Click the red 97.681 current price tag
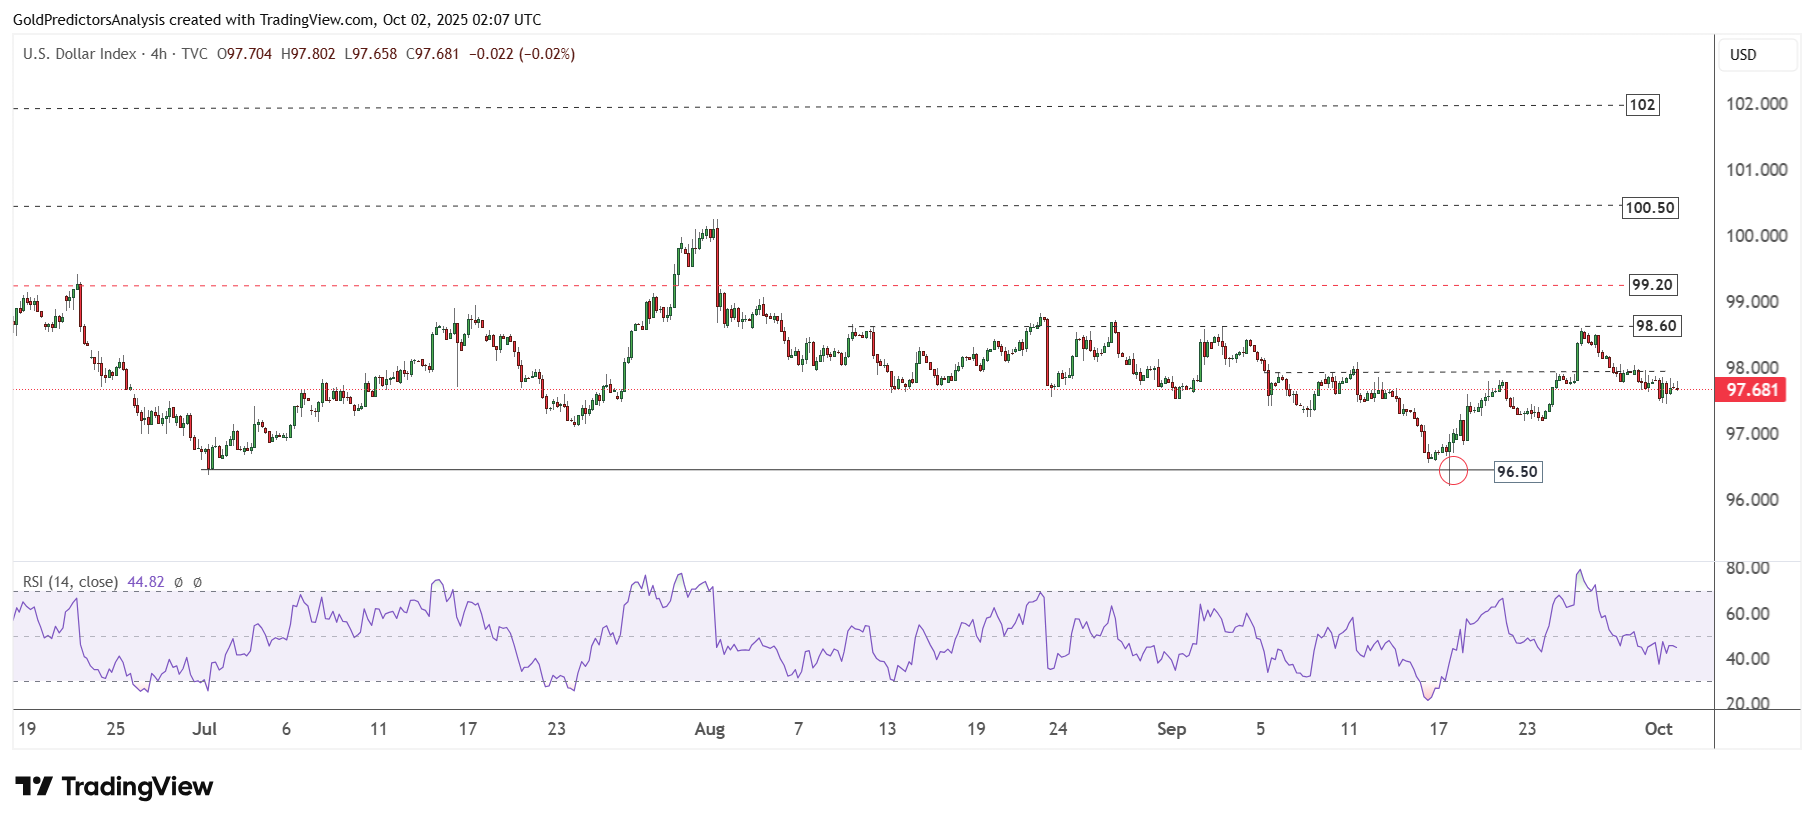1814x824 pixels. tap(1752, 390)
